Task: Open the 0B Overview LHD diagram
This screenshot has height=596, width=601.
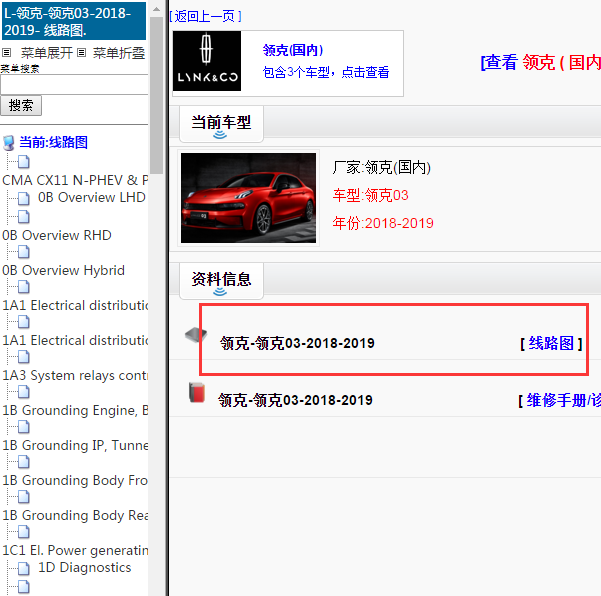Action: [x=92, y=197]
